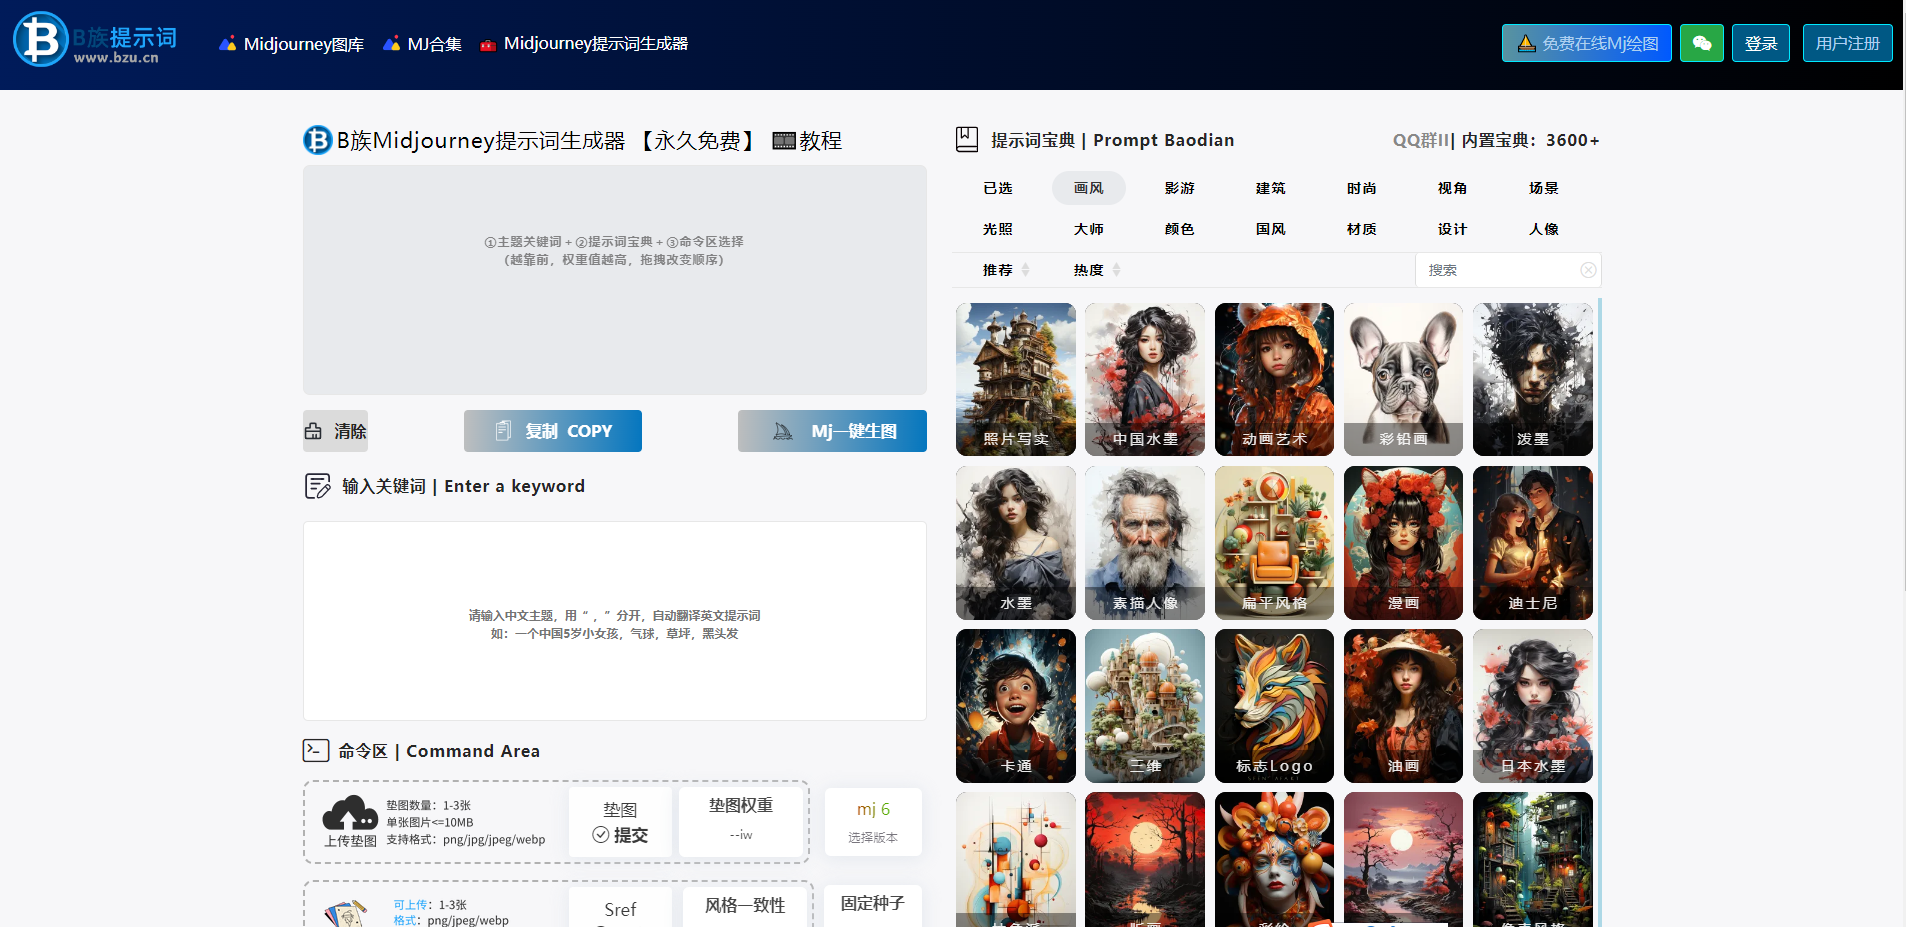
Task: Toggle the 垫图 提交 checkmark button
Action: click(620, 823)
